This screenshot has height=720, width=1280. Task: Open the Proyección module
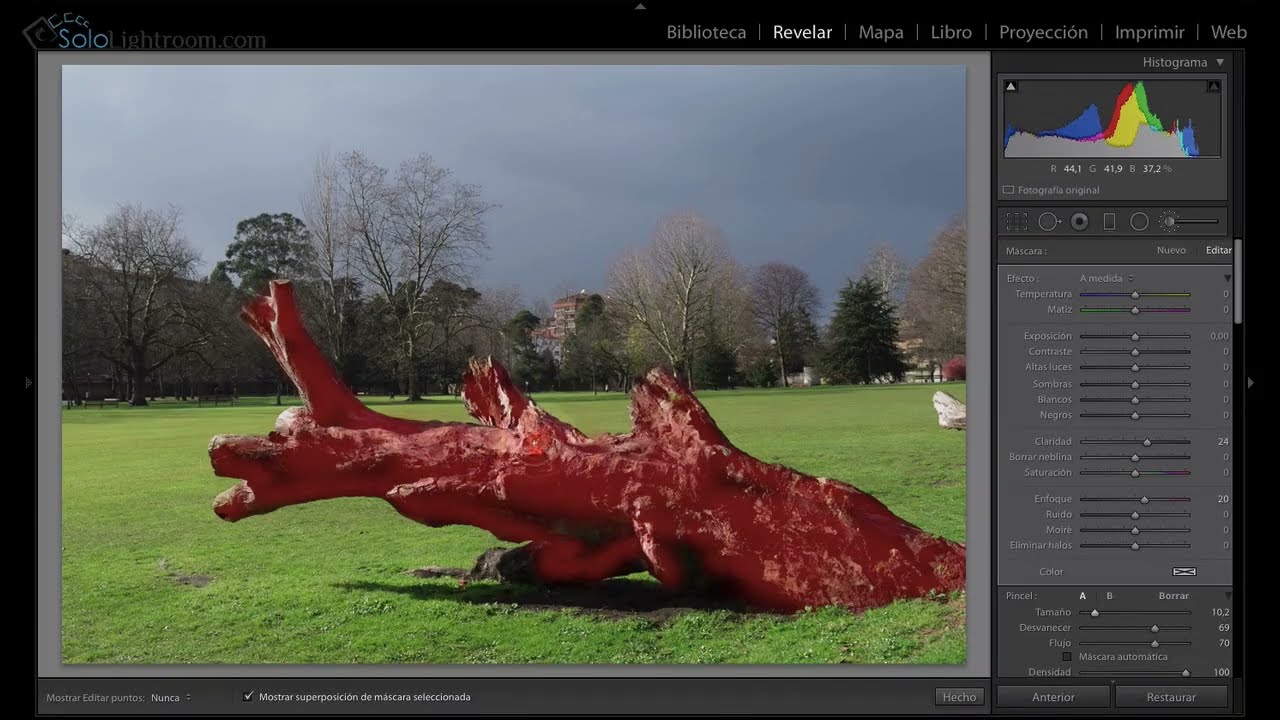pos(1043,32)
